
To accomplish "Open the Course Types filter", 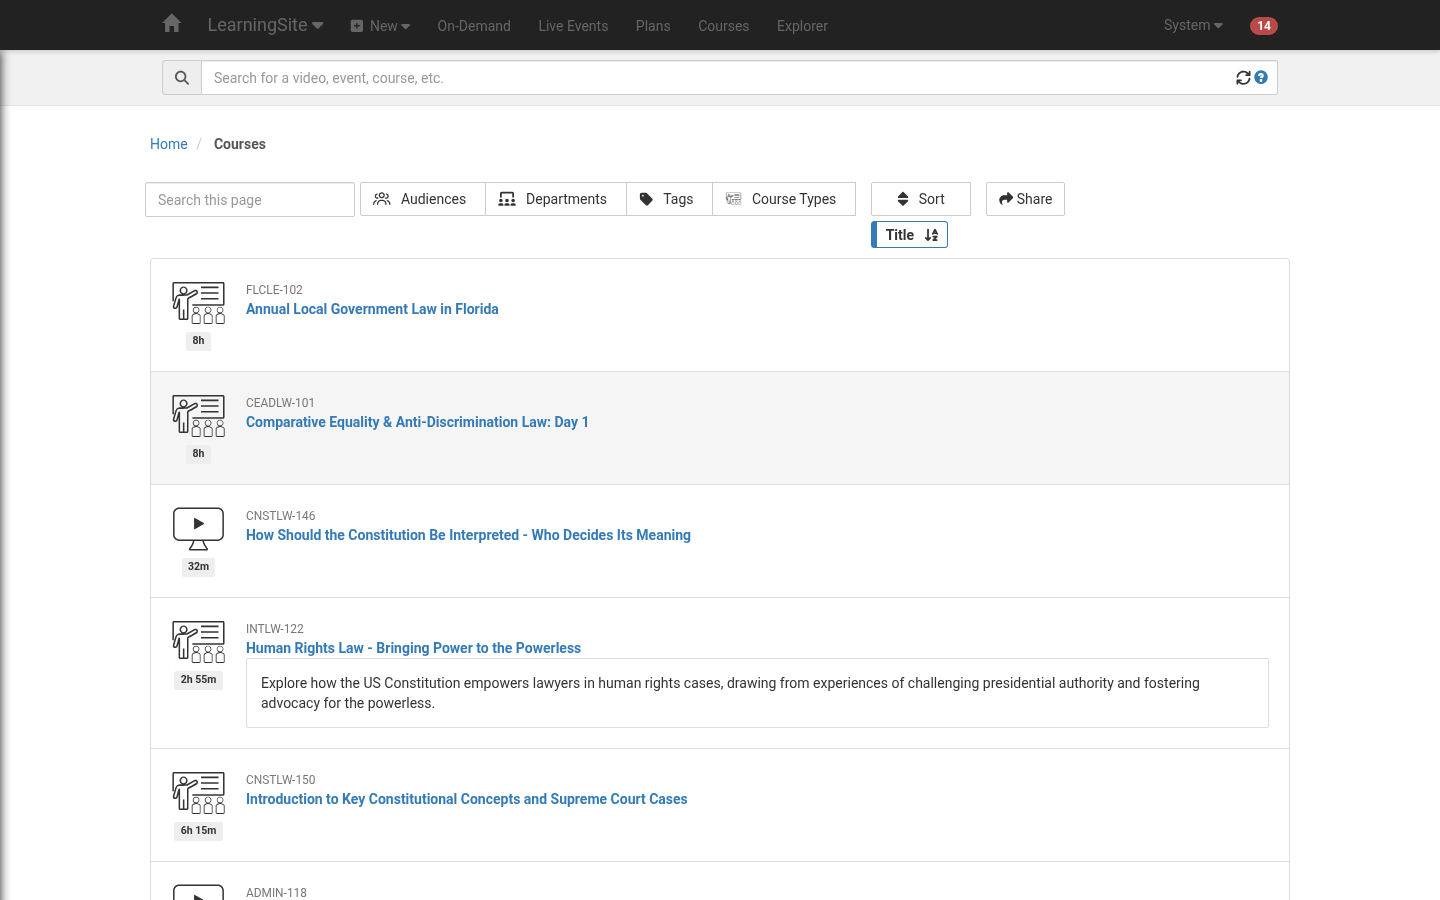I will click(x=784, y=199).
